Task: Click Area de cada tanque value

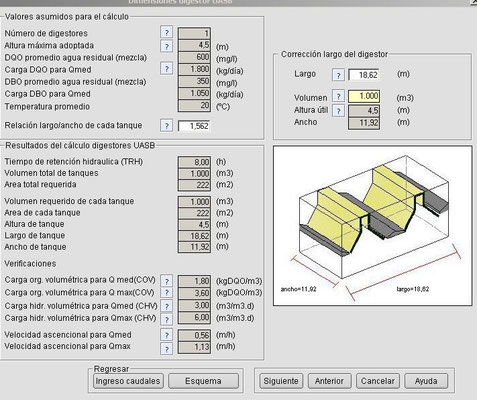Action: tap(194, 213)
